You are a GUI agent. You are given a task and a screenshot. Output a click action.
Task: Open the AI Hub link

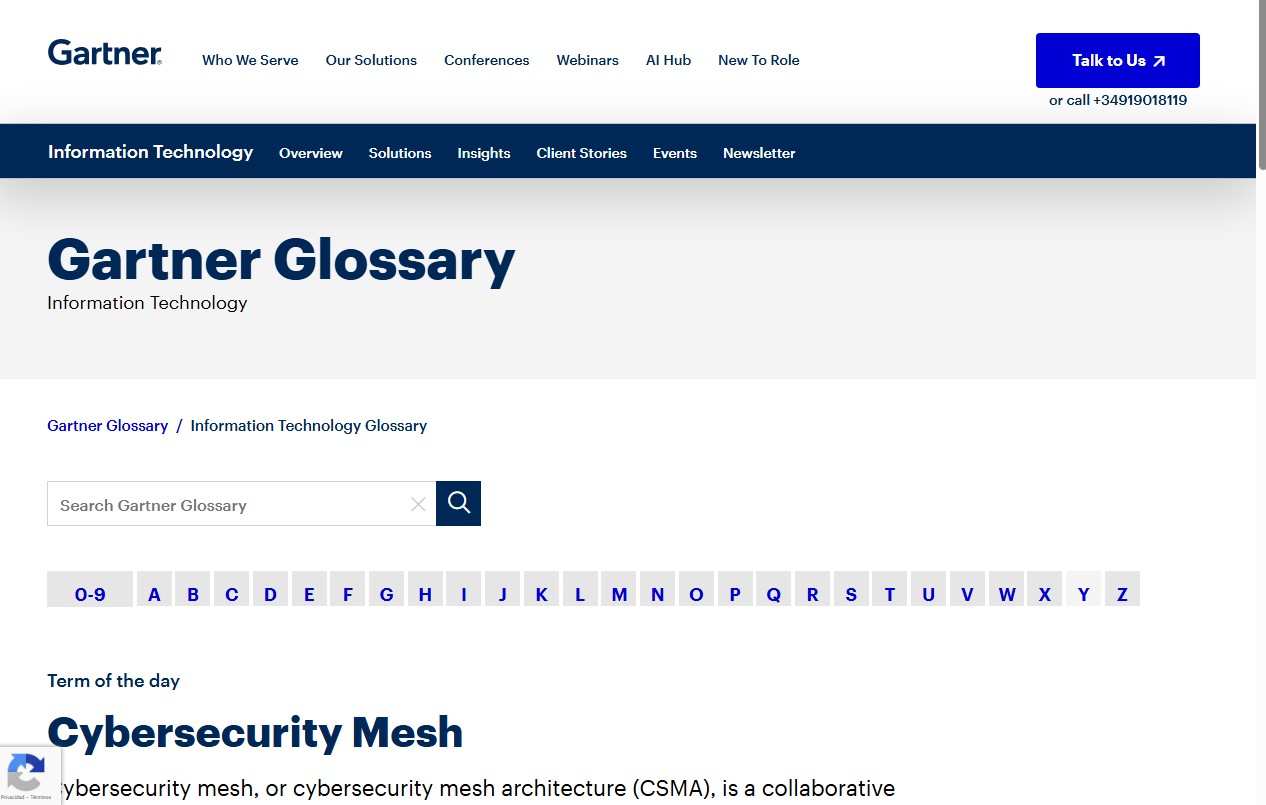tap(668, 60)
